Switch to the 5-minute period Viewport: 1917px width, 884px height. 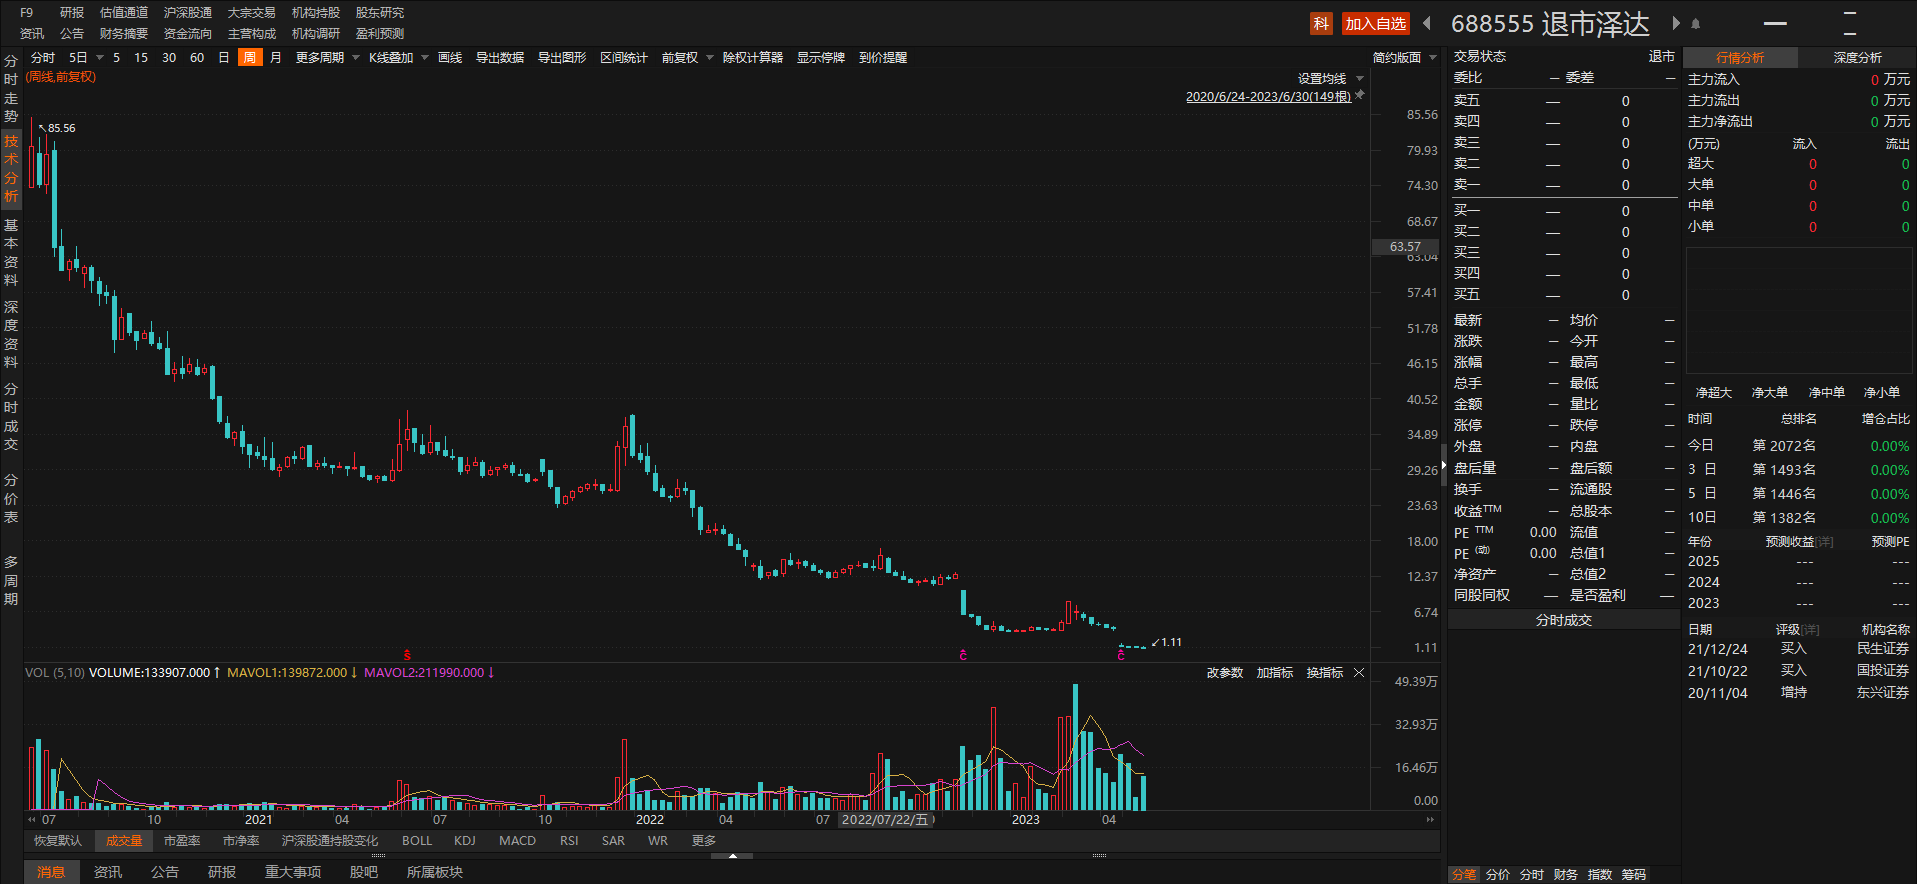coord(116,58)
